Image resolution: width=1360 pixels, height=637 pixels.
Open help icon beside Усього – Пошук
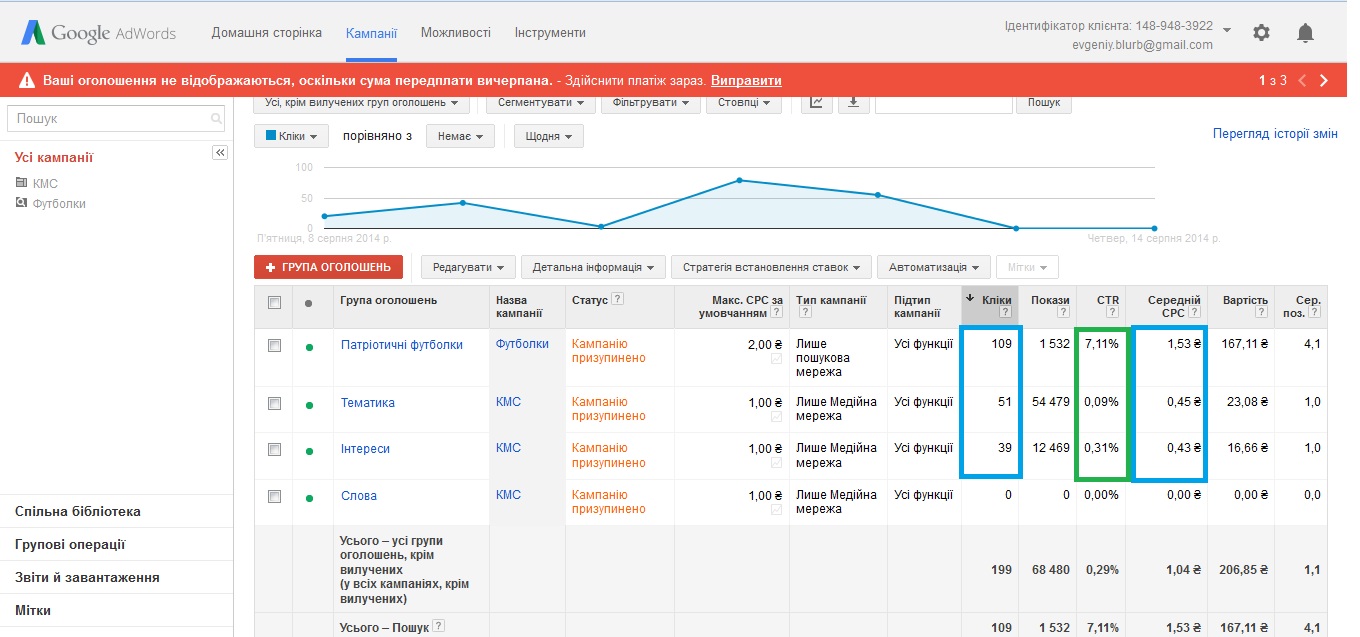click(x=437, y=627)
